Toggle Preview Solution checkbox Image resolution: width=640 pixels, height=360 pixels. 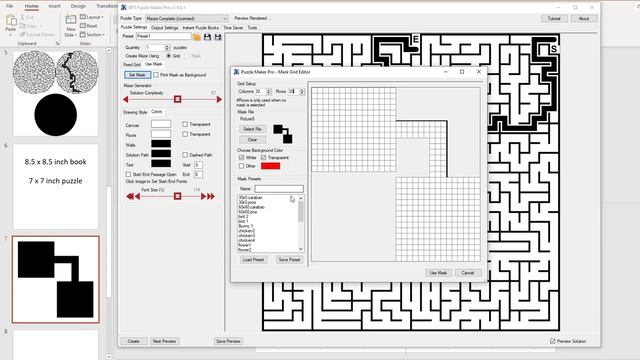pos(553,341)
